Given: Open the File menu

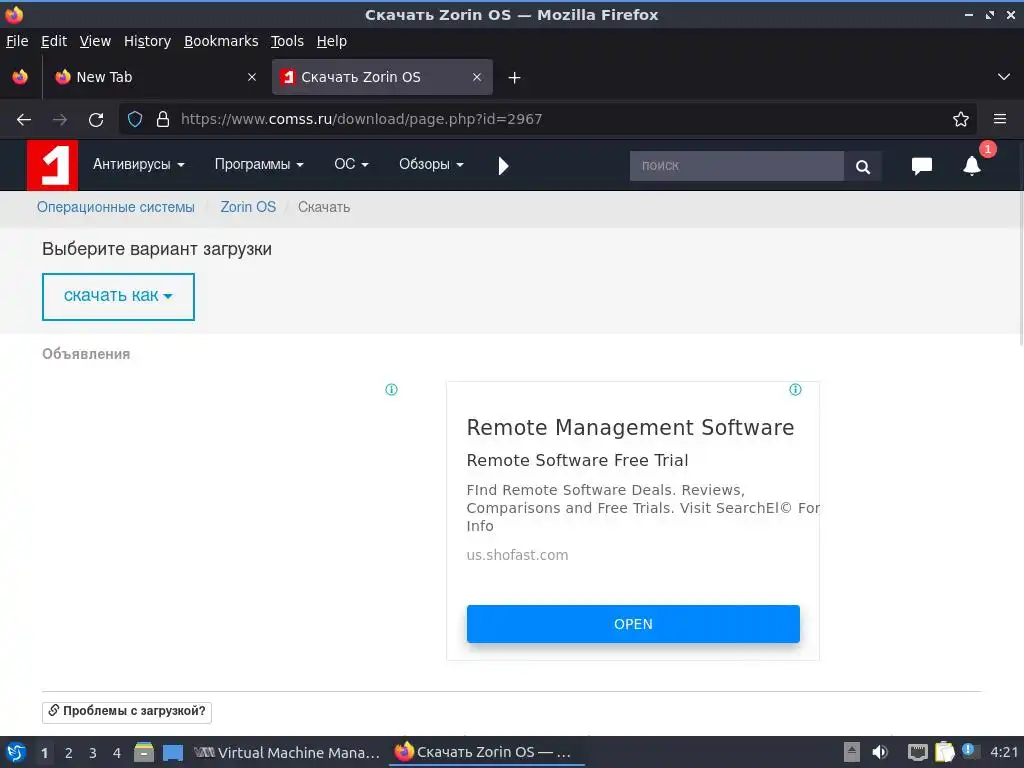Looking at the screenshot, I should 17,41.
